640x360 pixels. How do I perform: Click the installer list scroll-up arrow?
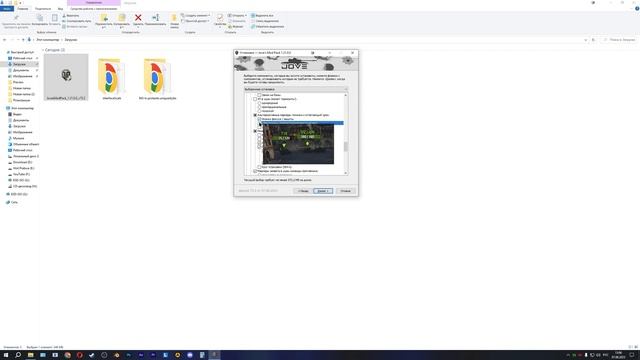point(346,95)
